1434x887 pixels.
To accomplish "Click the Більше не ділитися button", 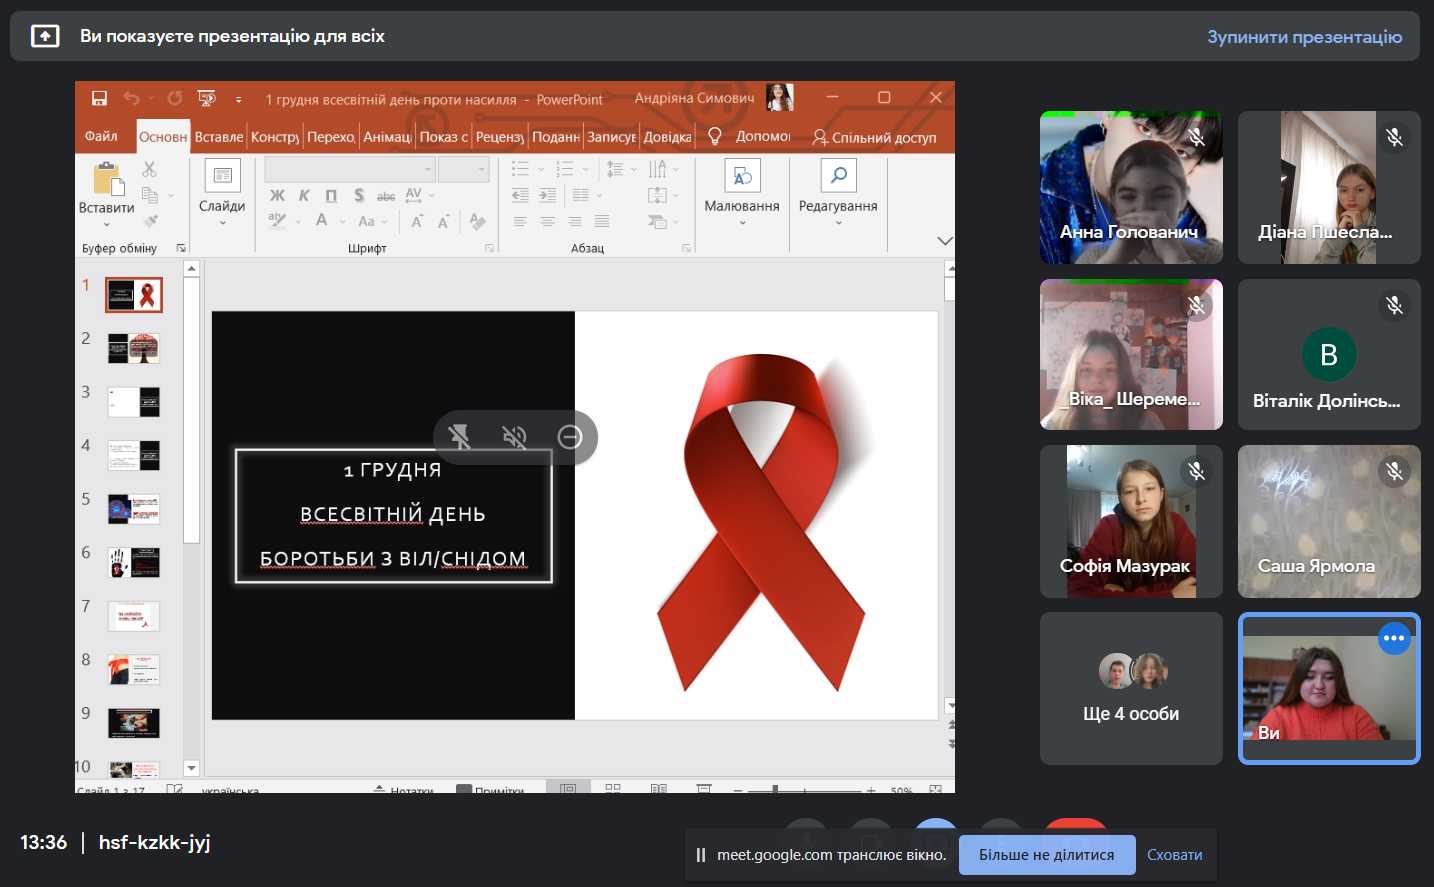I will 1046,855.
